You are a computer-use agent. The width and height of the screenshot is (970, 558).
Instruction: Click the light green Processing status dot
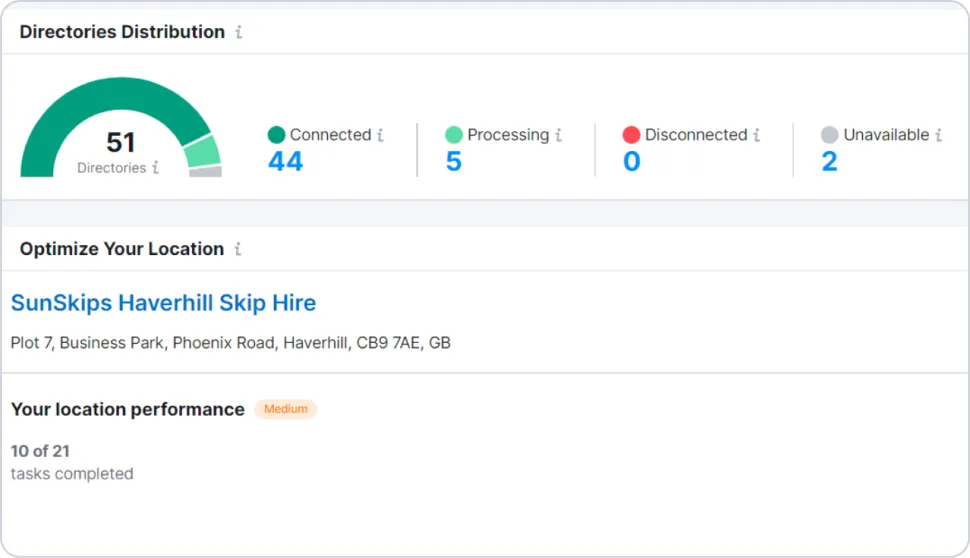454,134
